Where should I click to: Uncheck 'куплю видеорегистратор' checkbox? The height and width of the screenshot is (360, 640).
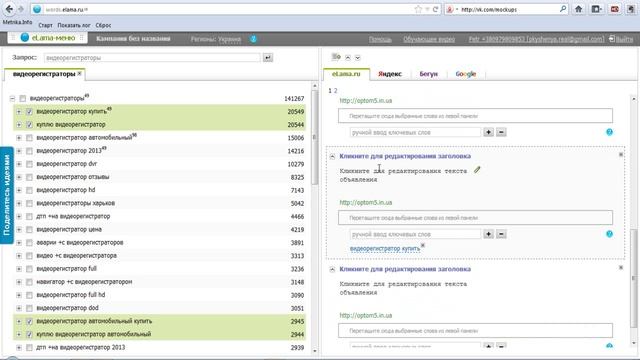[x=29, y=124]
